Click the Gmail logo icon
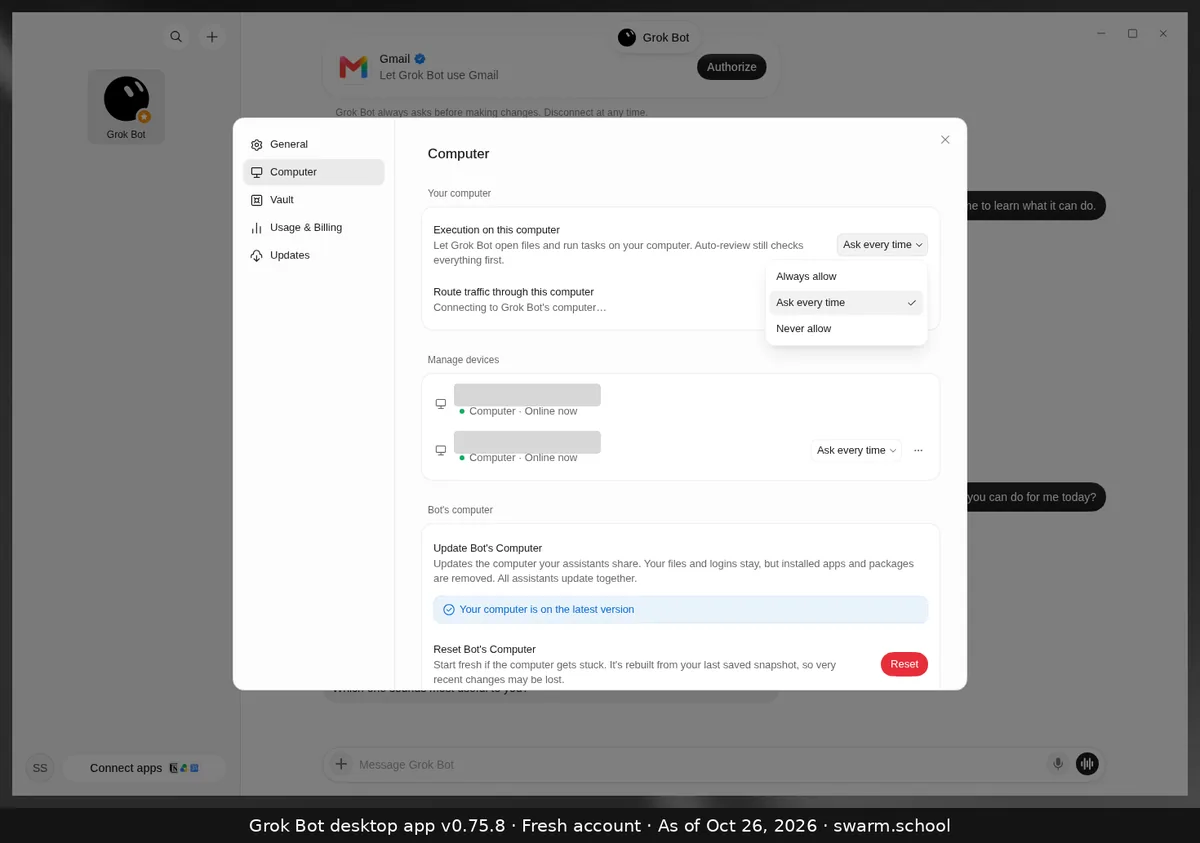 [353, 67]
